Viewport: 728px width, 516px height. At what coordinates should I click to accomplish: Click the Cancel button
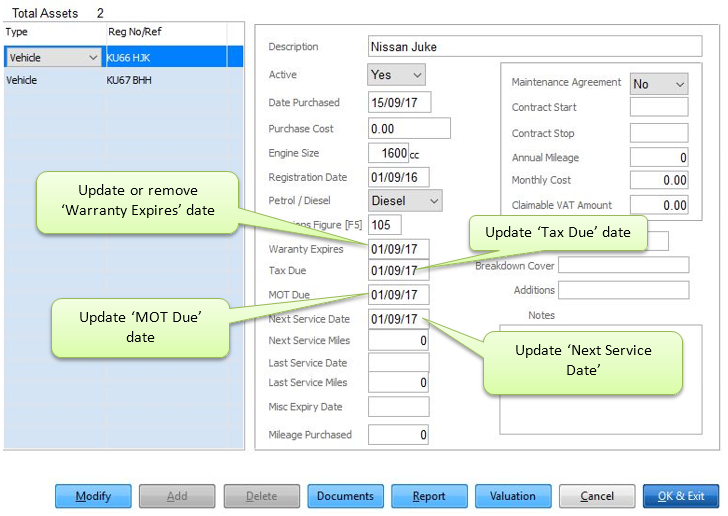pos(597,496)
